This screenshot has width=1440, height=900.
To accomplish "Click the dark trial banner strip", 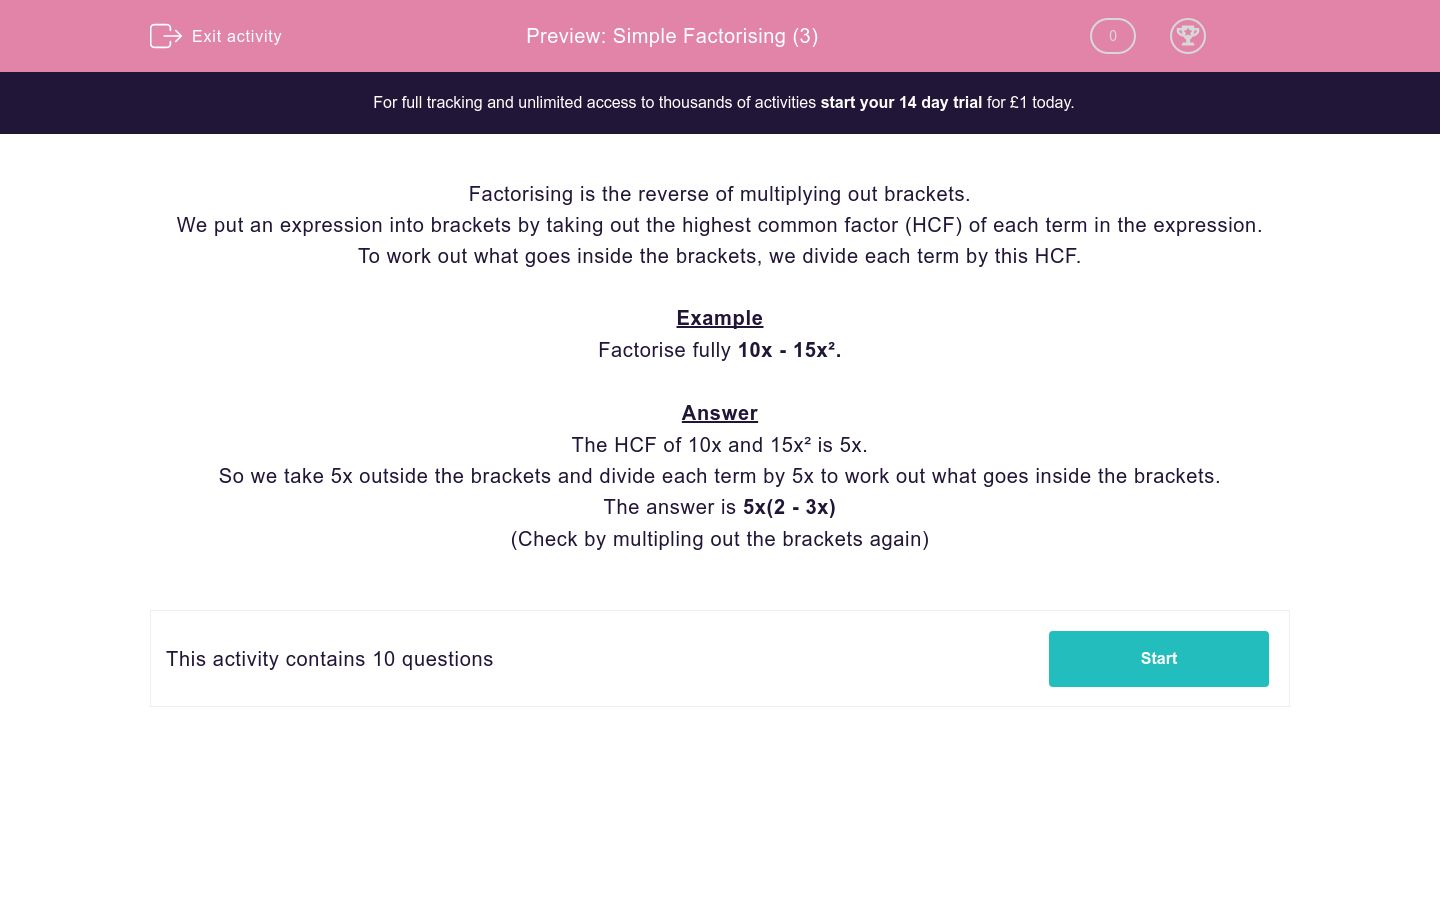I will click(x=720, y=102).
